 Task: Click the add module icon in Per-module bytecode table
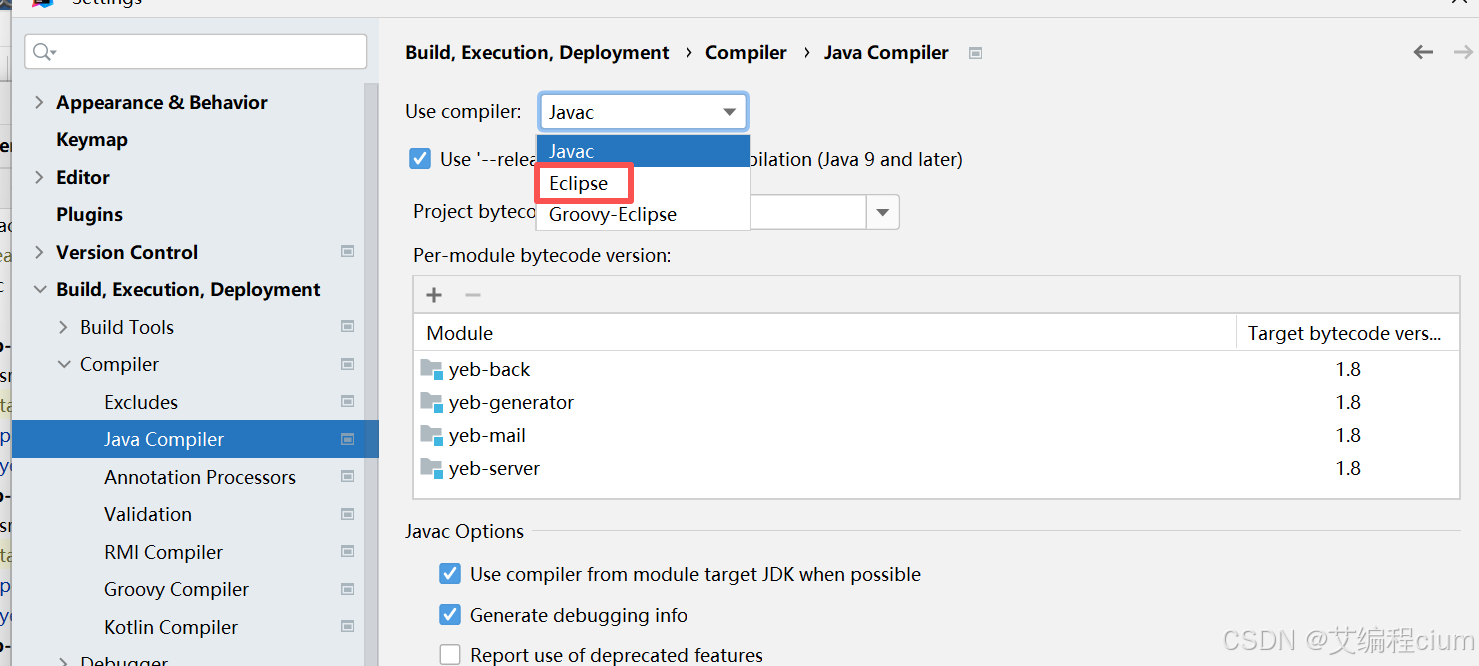[433, 294]
